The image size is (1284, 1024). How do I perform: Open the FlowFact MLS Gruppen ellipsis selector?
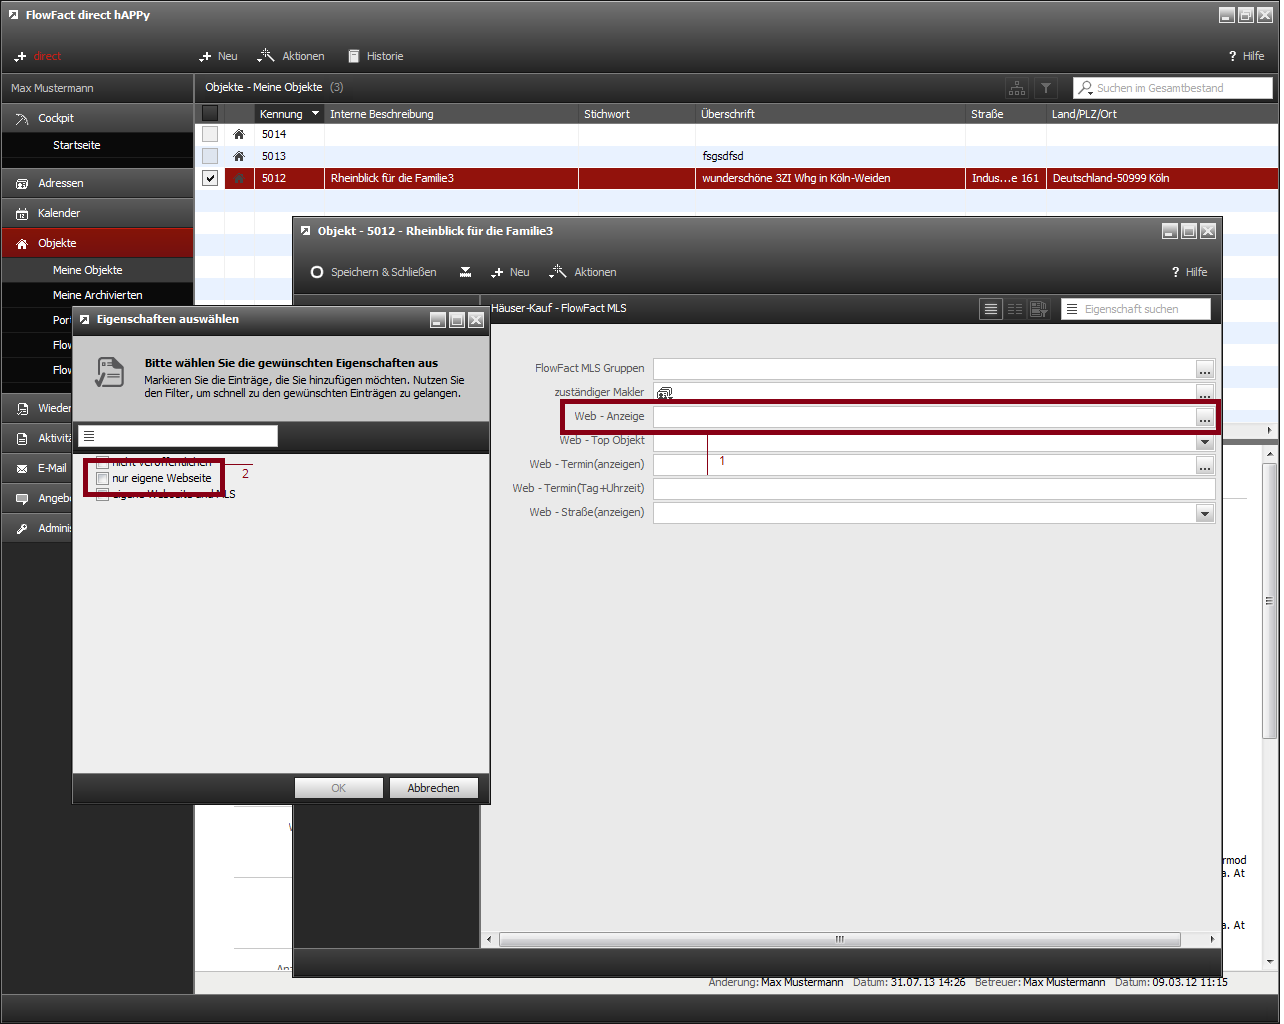click(x=1205, y=369)
